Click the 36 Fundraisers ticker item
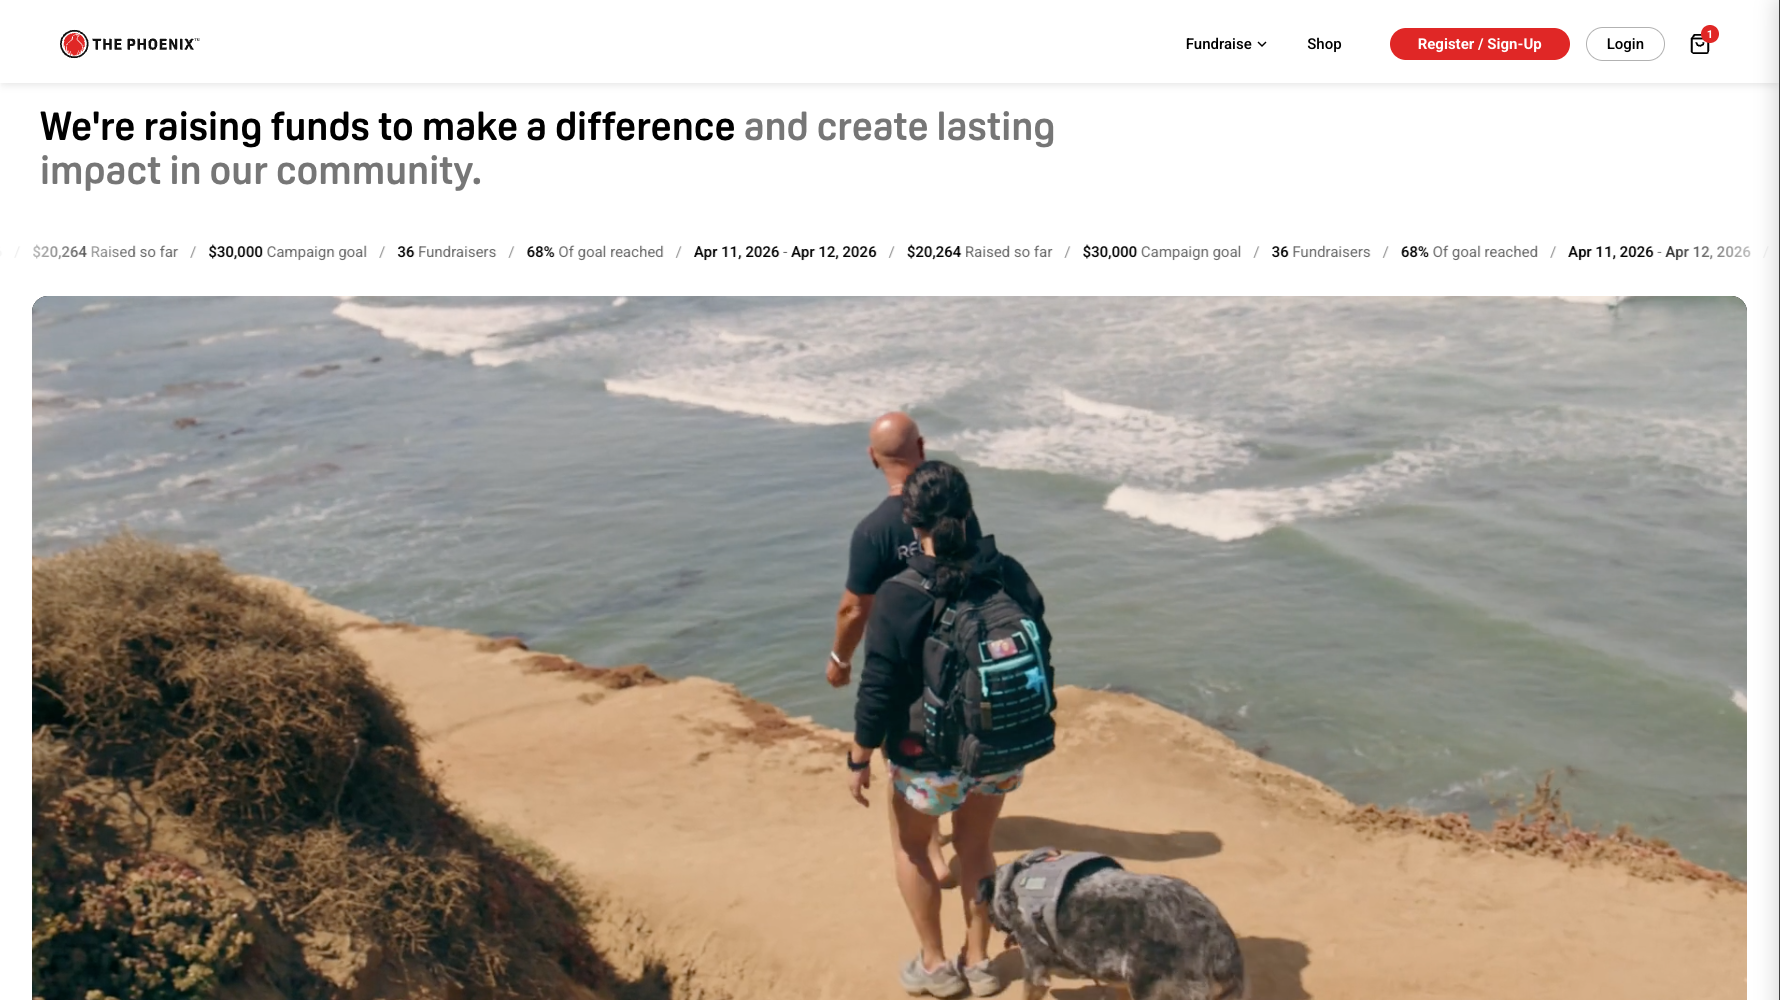 click(446, 252)
